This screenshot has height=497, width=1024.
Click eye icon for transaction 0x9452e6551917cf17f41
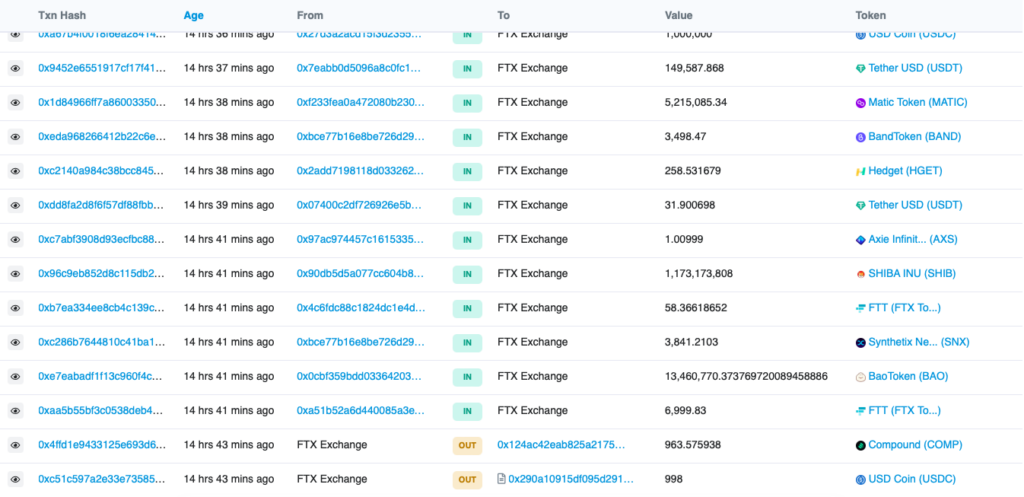[x=16, y=68]
